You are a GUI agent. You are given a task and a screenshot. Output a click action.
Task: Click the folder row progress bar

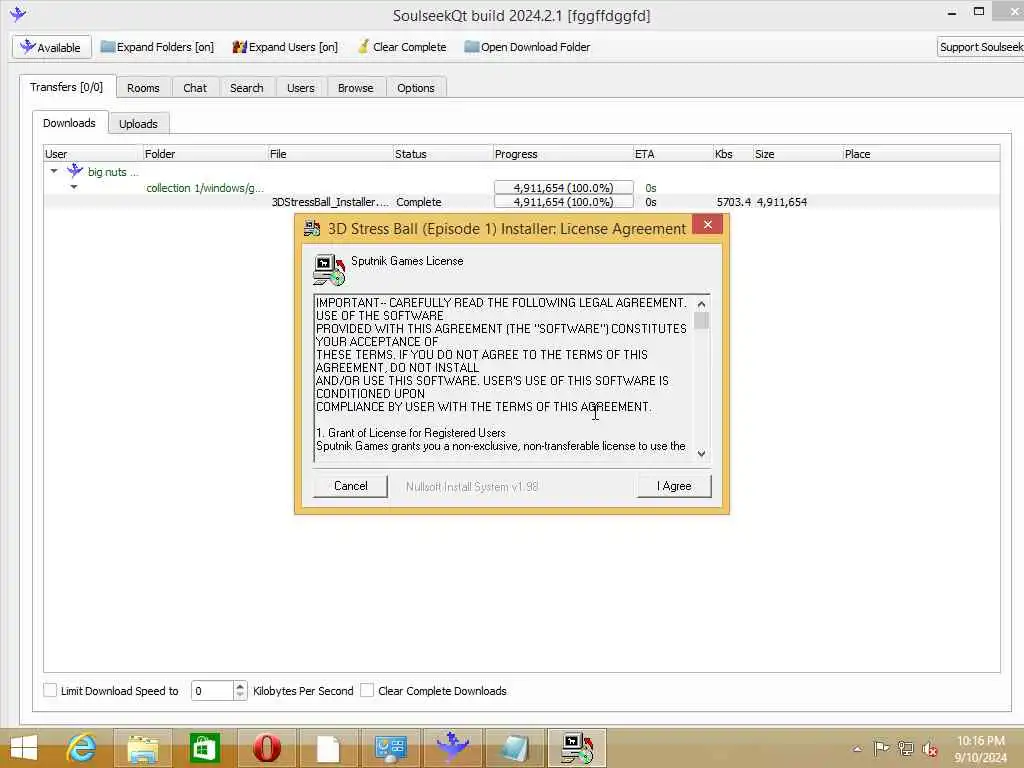point(564,187)
